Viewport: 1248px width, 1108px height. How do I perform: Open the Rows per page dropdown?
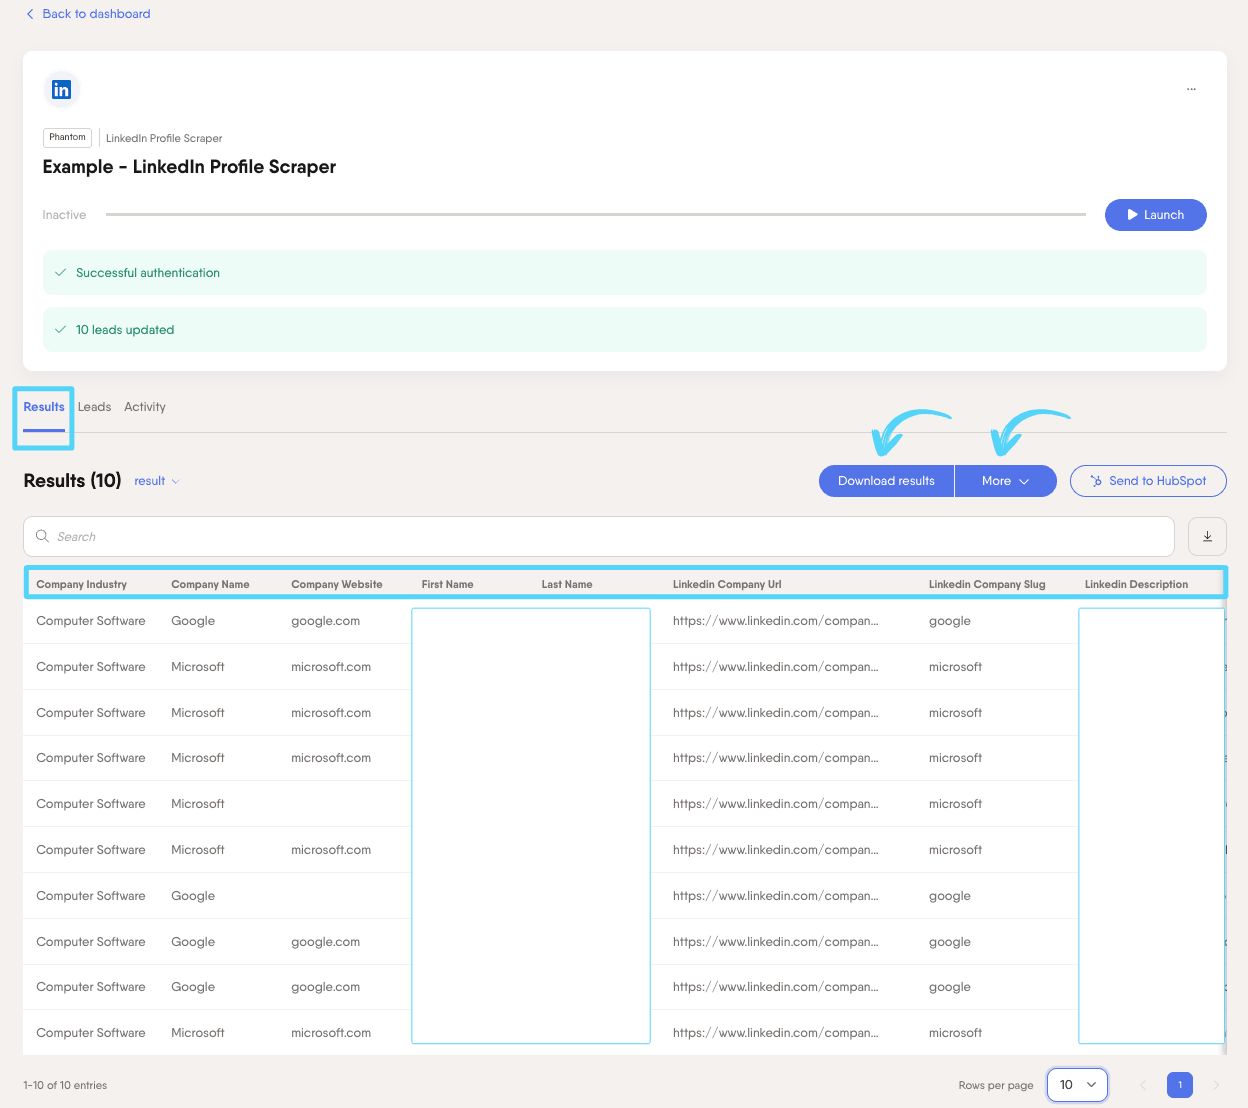tap(1077, 1085)
